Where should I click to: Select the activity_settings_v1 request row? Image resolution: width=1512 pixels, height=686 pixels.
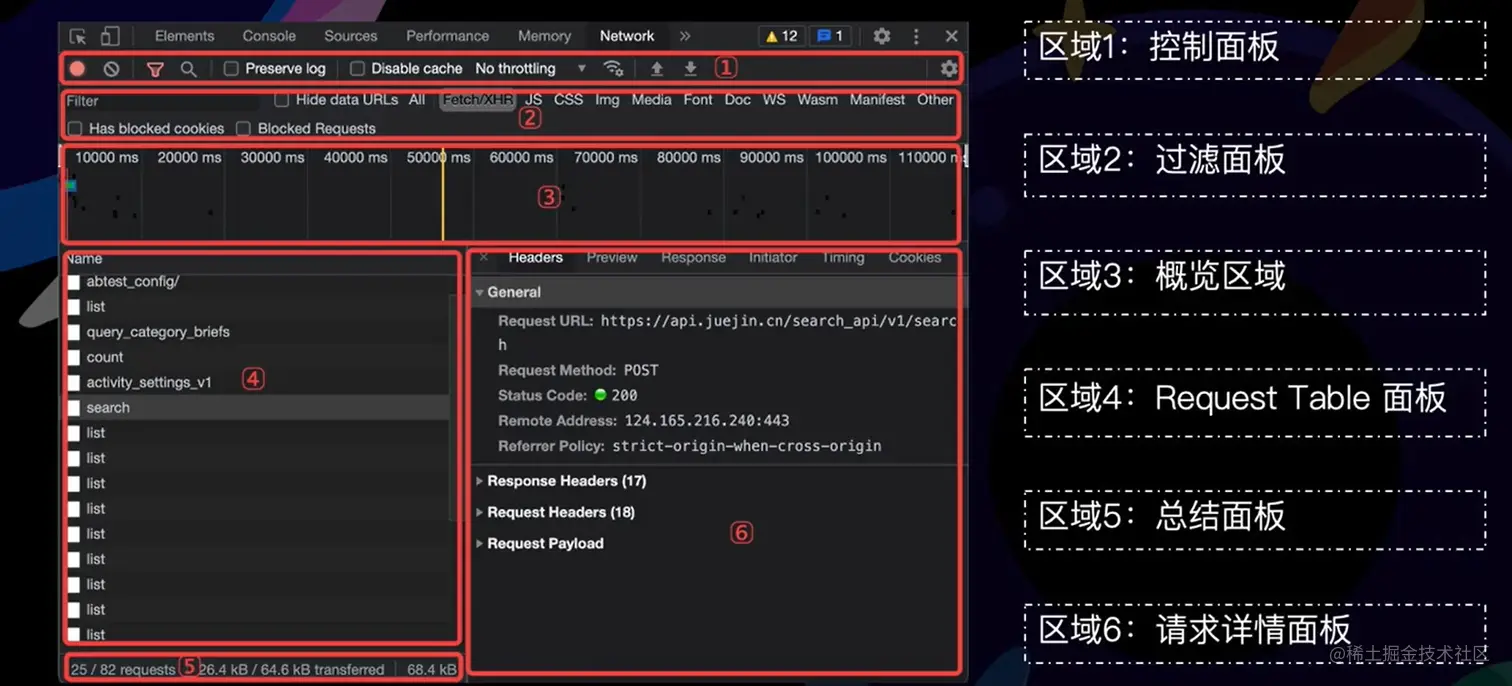tap(257, 383)
